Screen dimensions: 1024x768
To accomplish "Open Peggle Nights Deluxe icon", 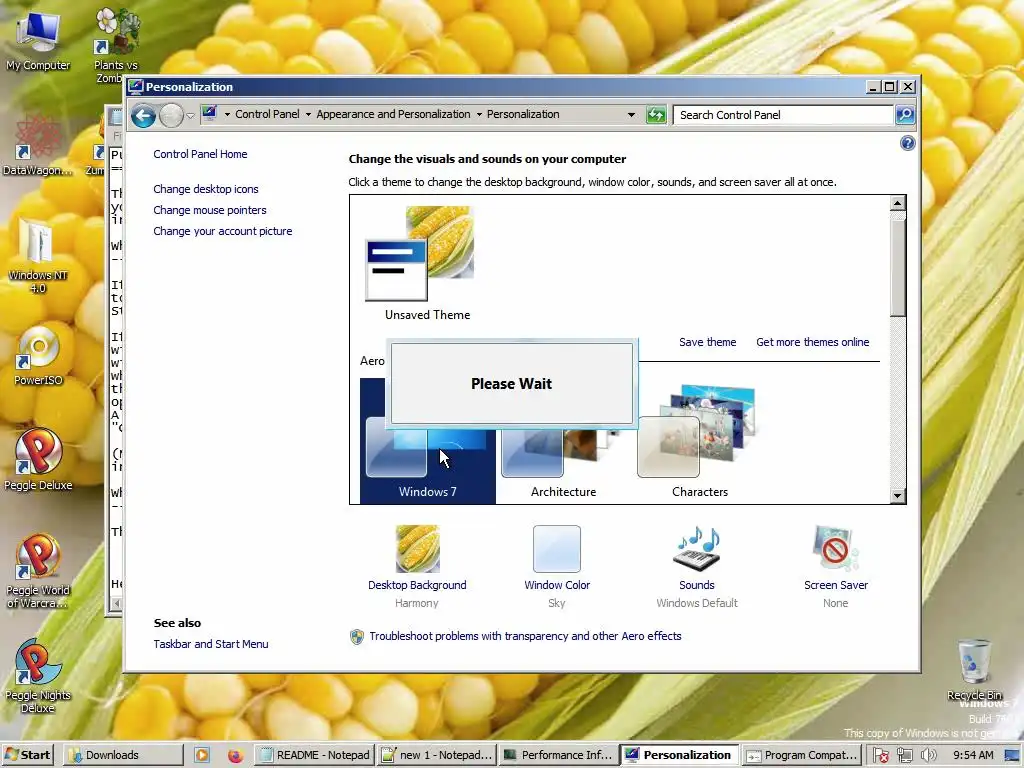I will tap(38, 677).
